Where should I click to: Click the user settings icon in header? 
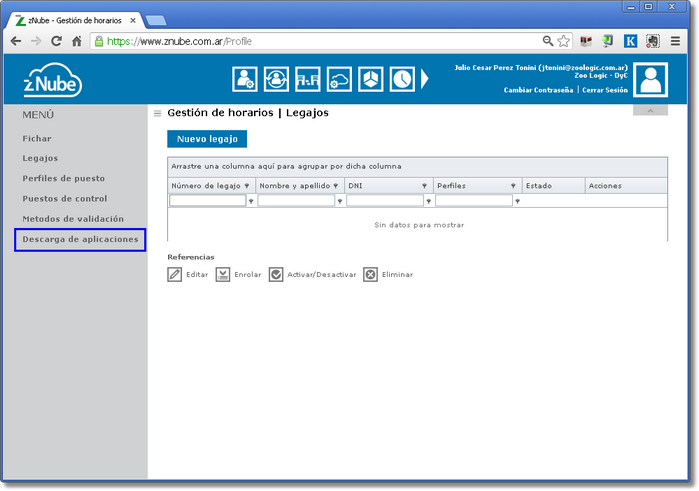pyautogui.click(x=244, y=79)
